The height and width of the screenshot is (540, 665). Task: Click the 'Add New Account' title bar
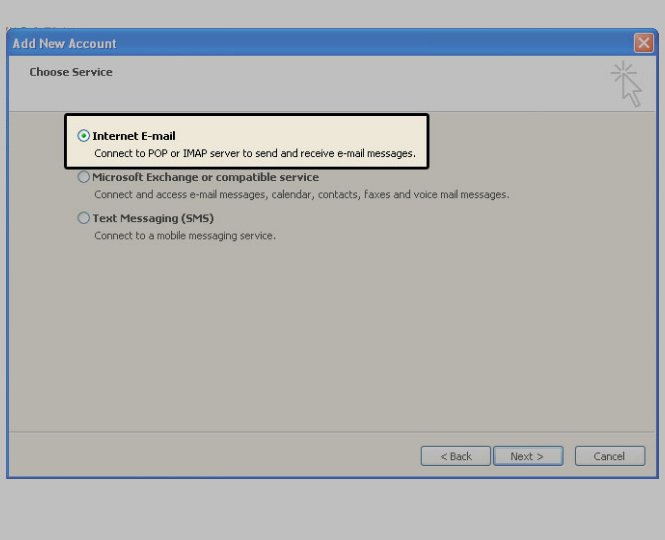click(x=300, y=43)
